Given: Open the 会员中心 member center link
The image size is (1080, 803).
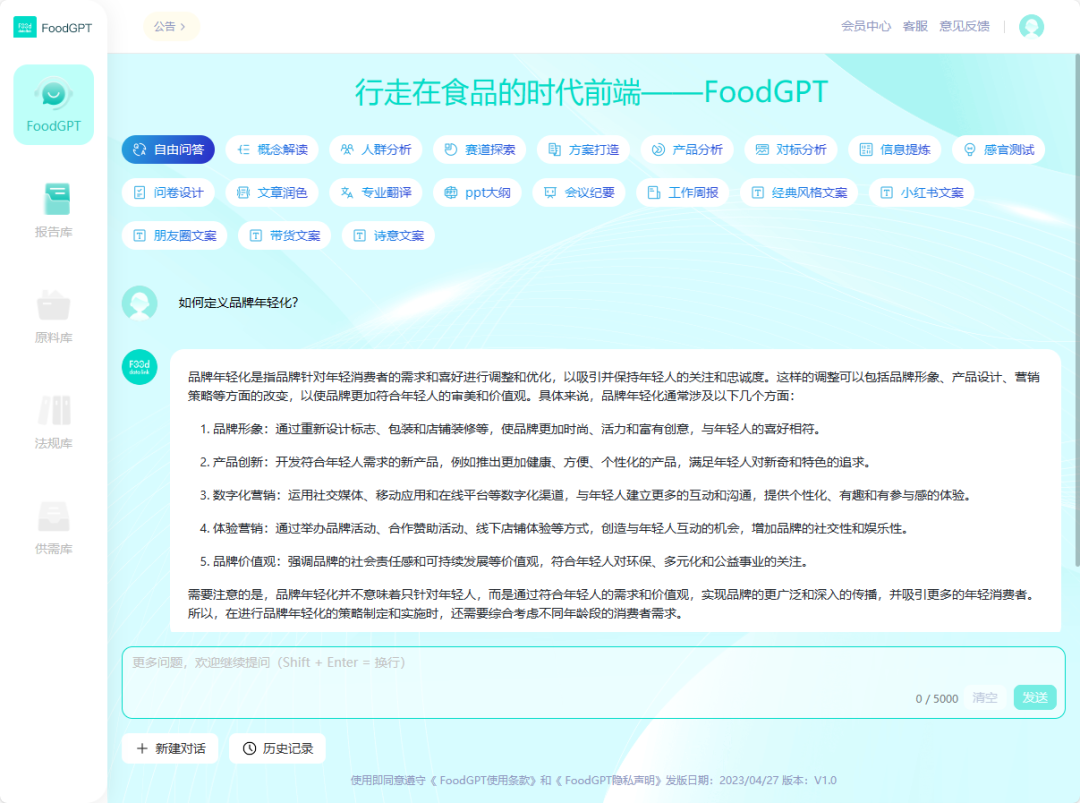Looking at the screenshot, I should click(866, 27).
